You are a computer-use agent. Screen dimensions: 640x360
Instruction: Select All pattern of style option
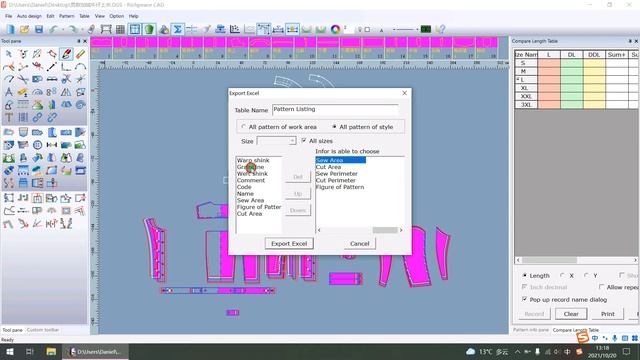[x=362, y=127]
